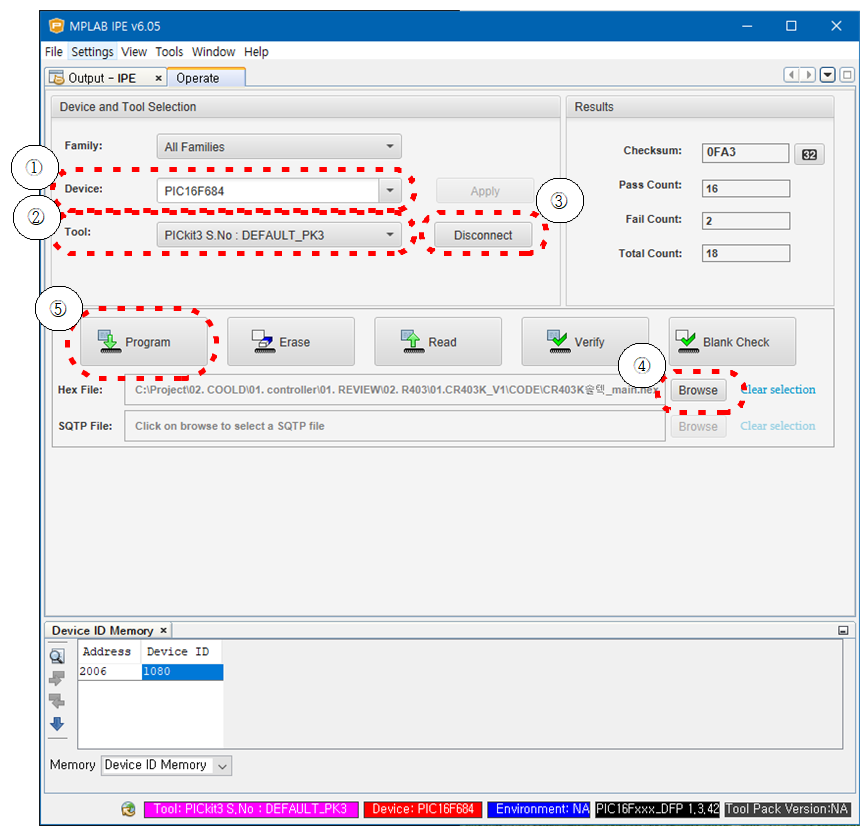Click the Tool: PICkit3 status label
The width and height of the screenshot is (867, 833).
(251, 810)
